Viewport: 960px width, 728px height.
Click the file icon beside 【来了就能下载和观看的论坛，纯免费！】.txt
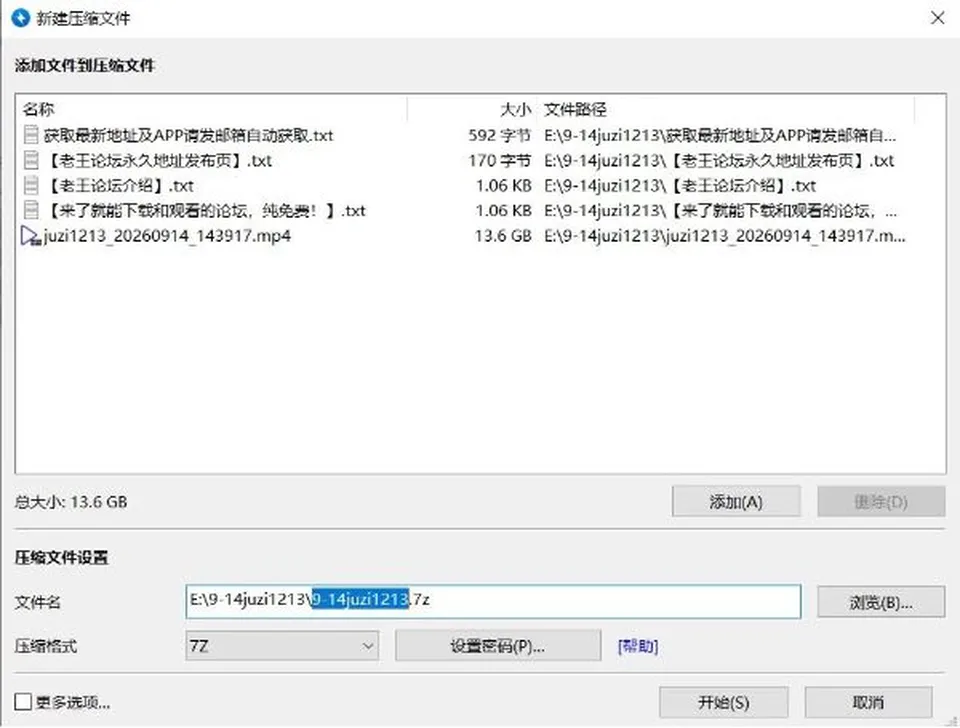[31, 211]
